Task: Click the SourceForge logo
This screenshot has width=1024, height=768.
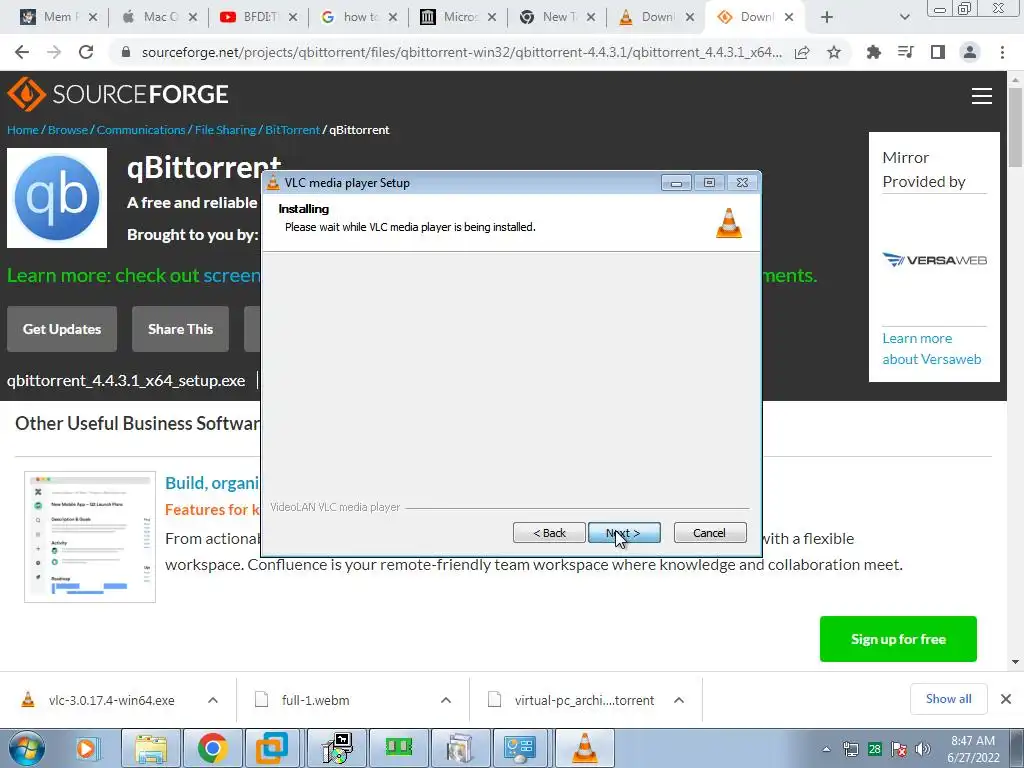Action: coord(118,94)
